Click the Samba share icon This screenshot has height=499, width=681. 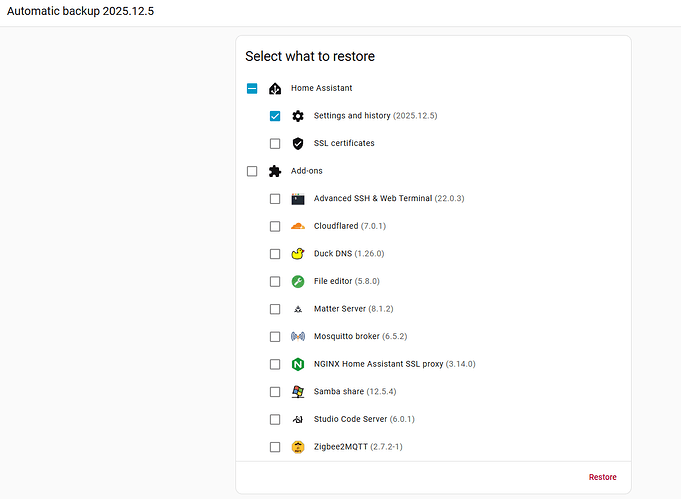(298, 392)
